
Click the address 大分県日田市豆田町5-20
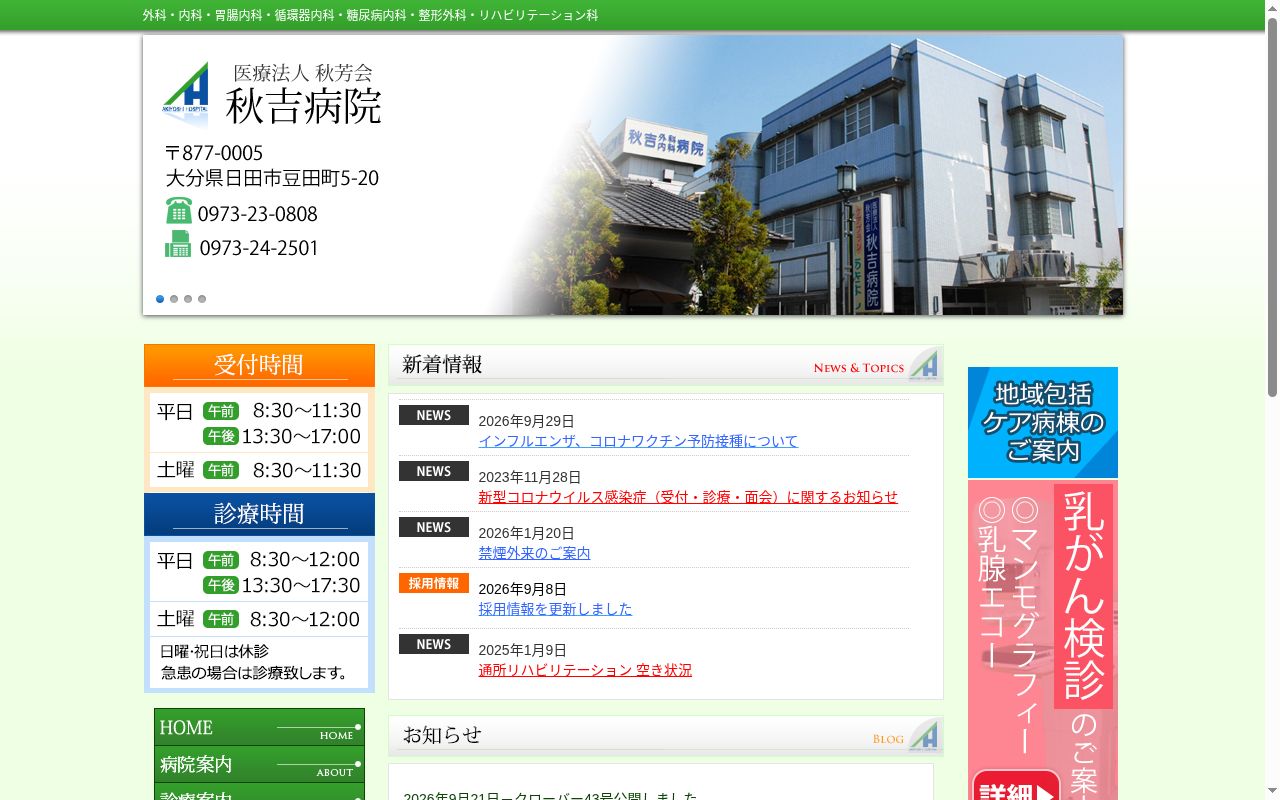pos(272,179)
